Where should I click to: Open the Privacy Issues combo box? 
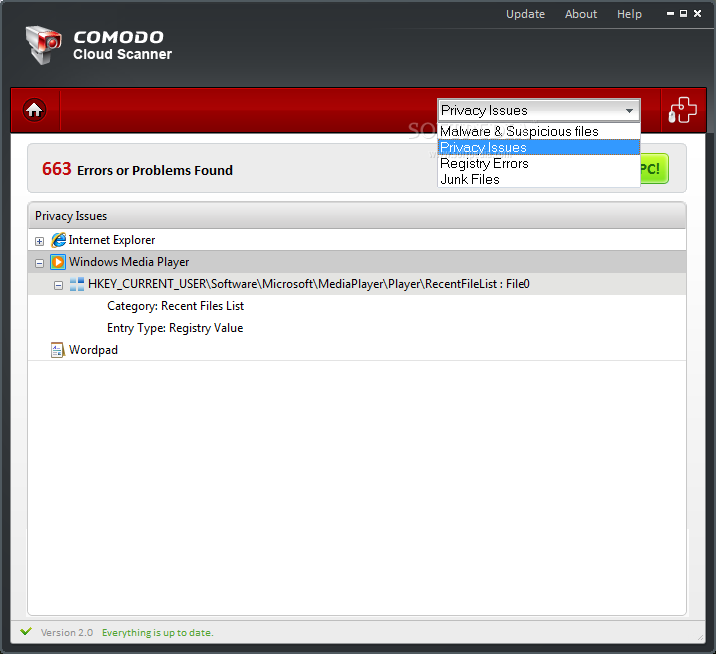point(539,110)
